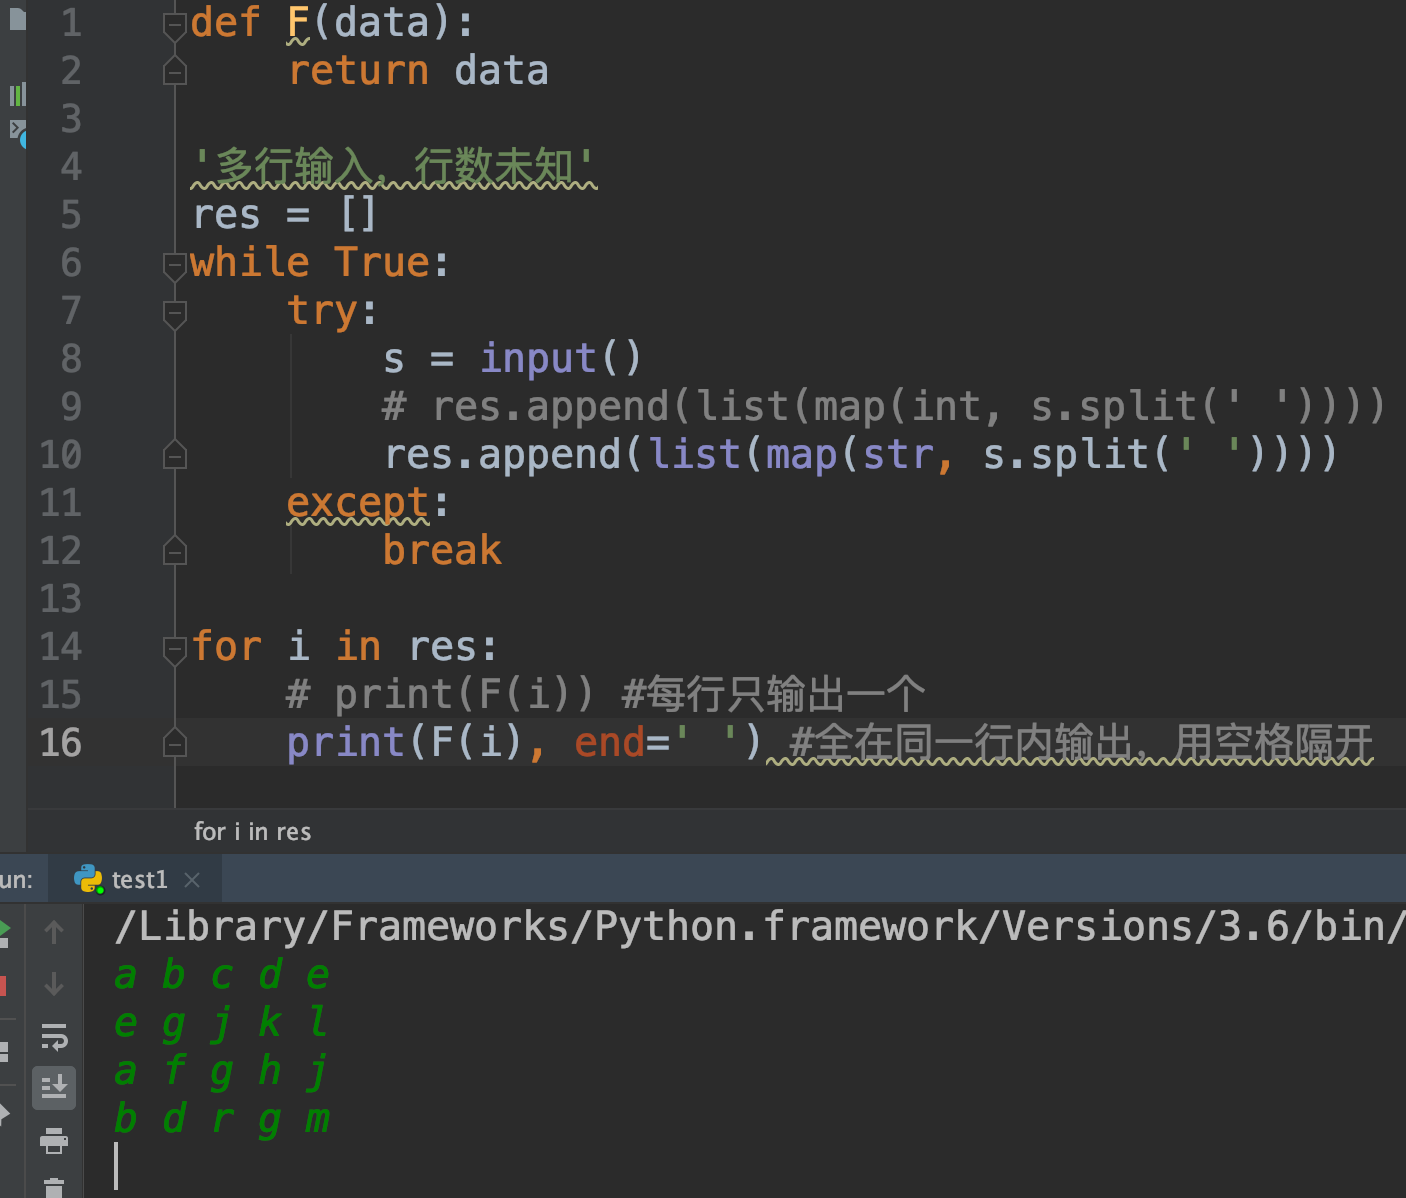The height and width of the screenshot is (1198, 1406).
Task: Stop execution via the red square icon
Action: [x=4, y=985]
